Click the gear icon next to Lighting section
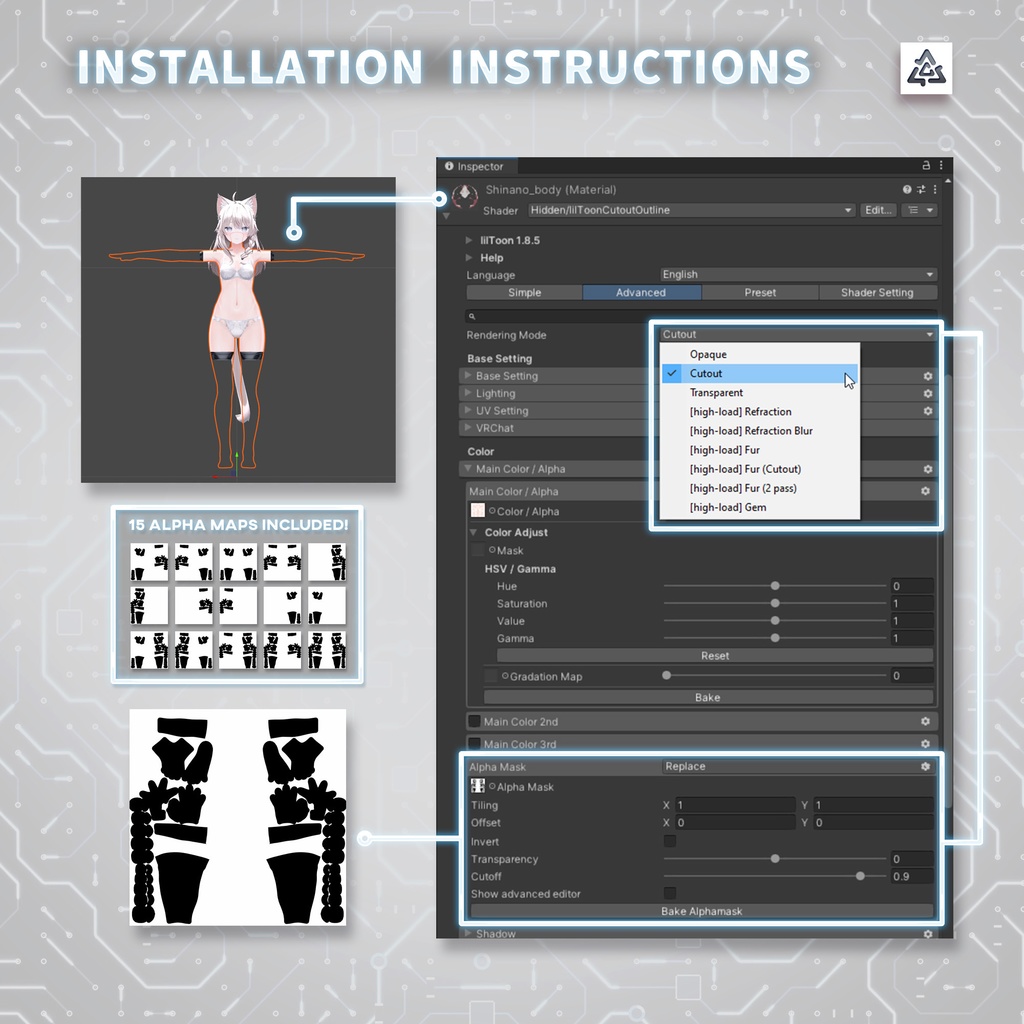 (927, 393)
